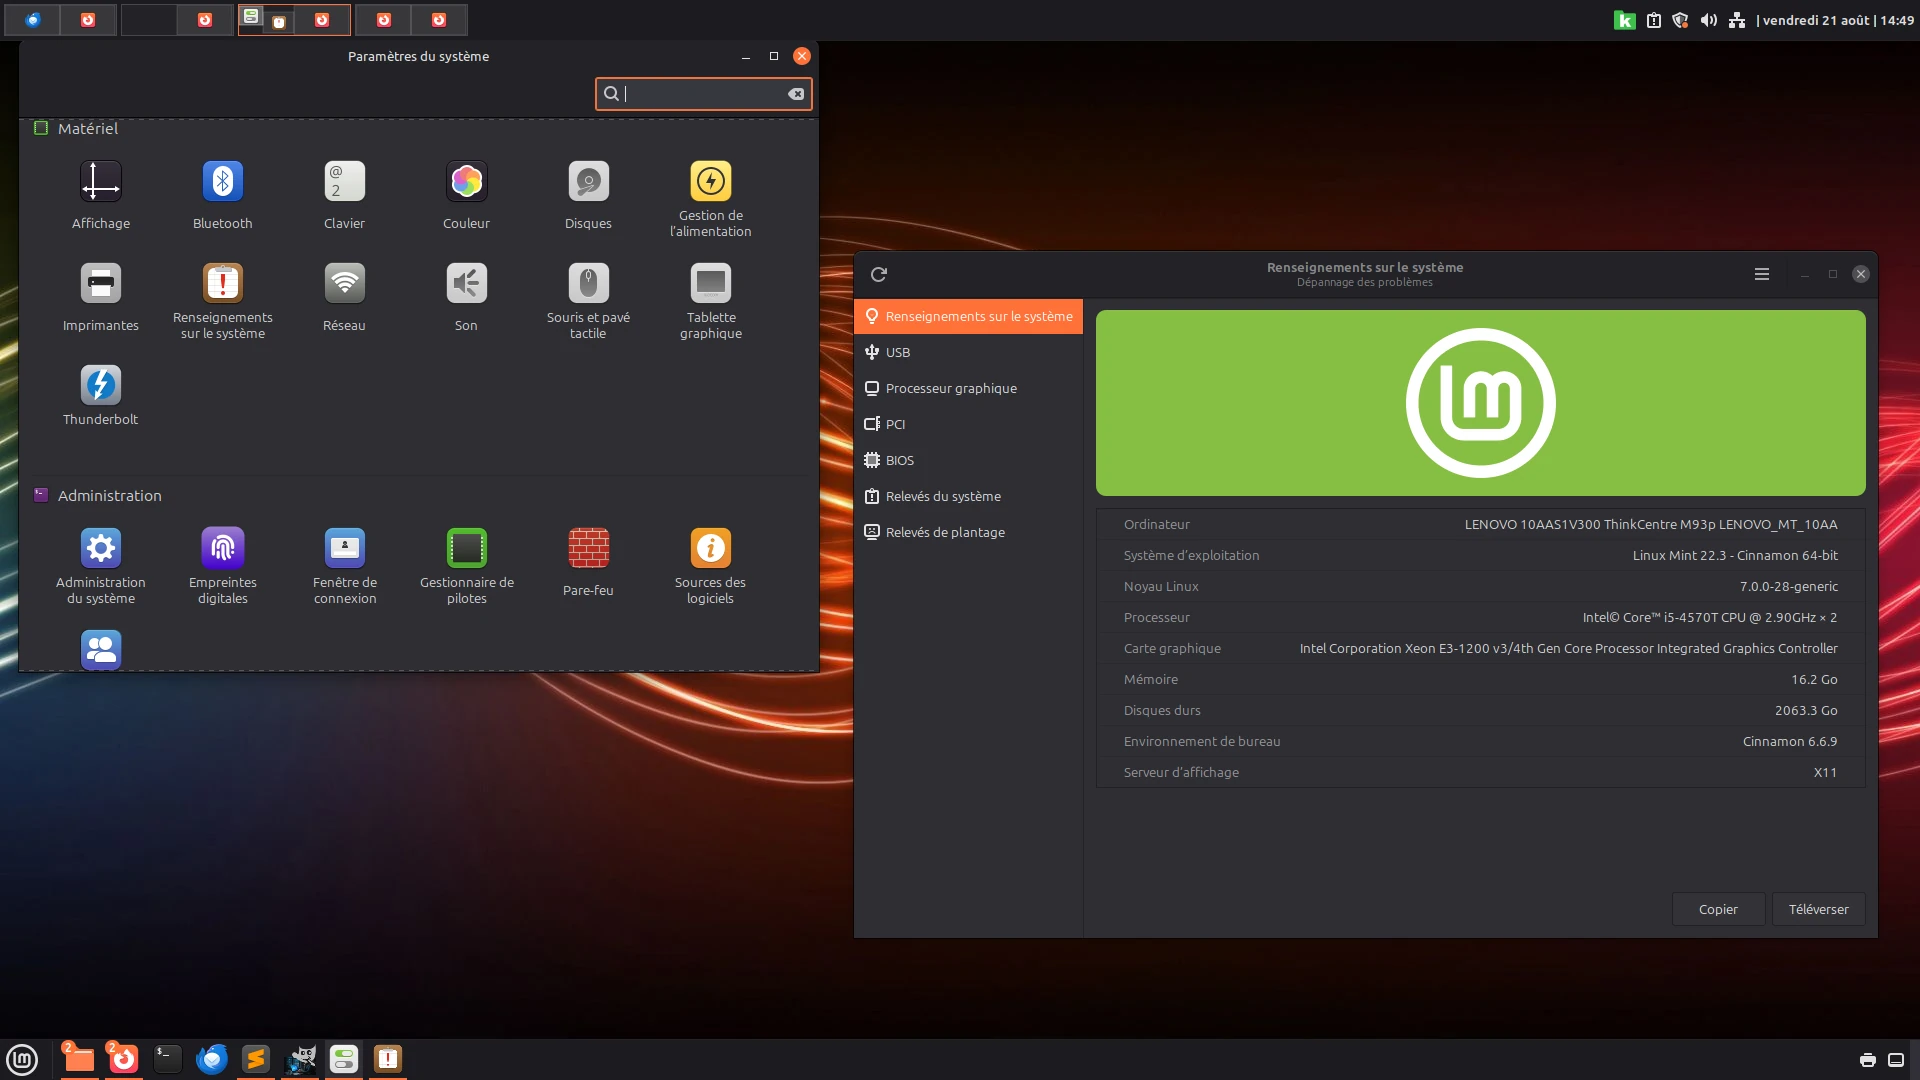Open the Imprimantes settings

click(100, 298)
